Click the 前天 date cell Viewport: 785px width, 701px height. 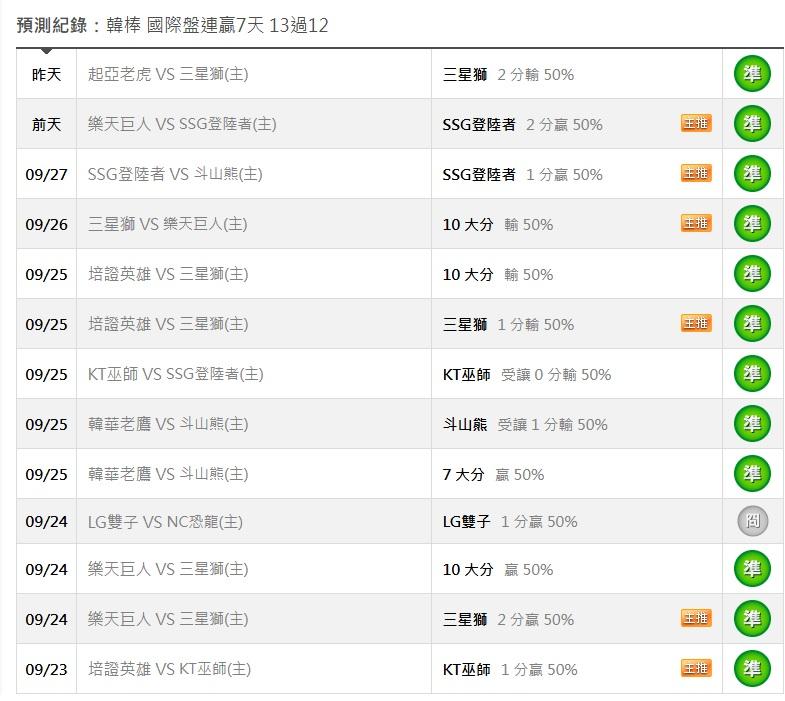(46, 124)
